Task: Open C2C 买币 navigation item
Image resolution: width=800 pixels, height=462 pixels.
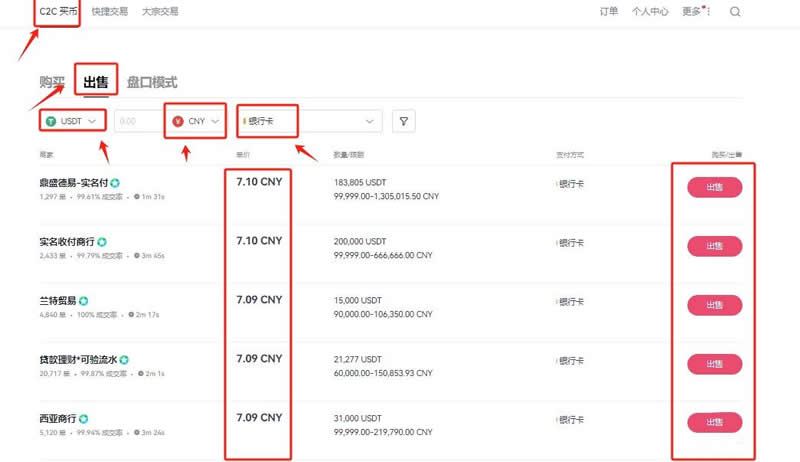Action: (x=57, y=12)
